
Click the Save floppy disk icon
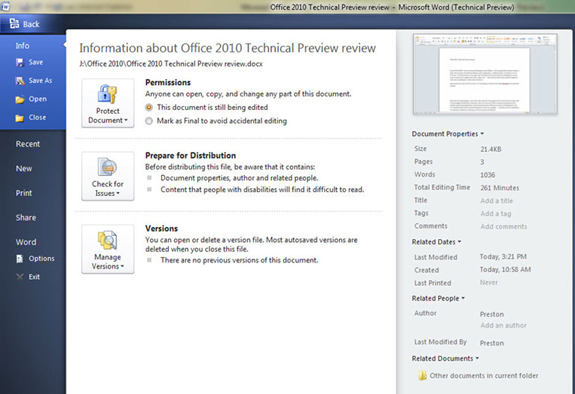pos(20,62)
